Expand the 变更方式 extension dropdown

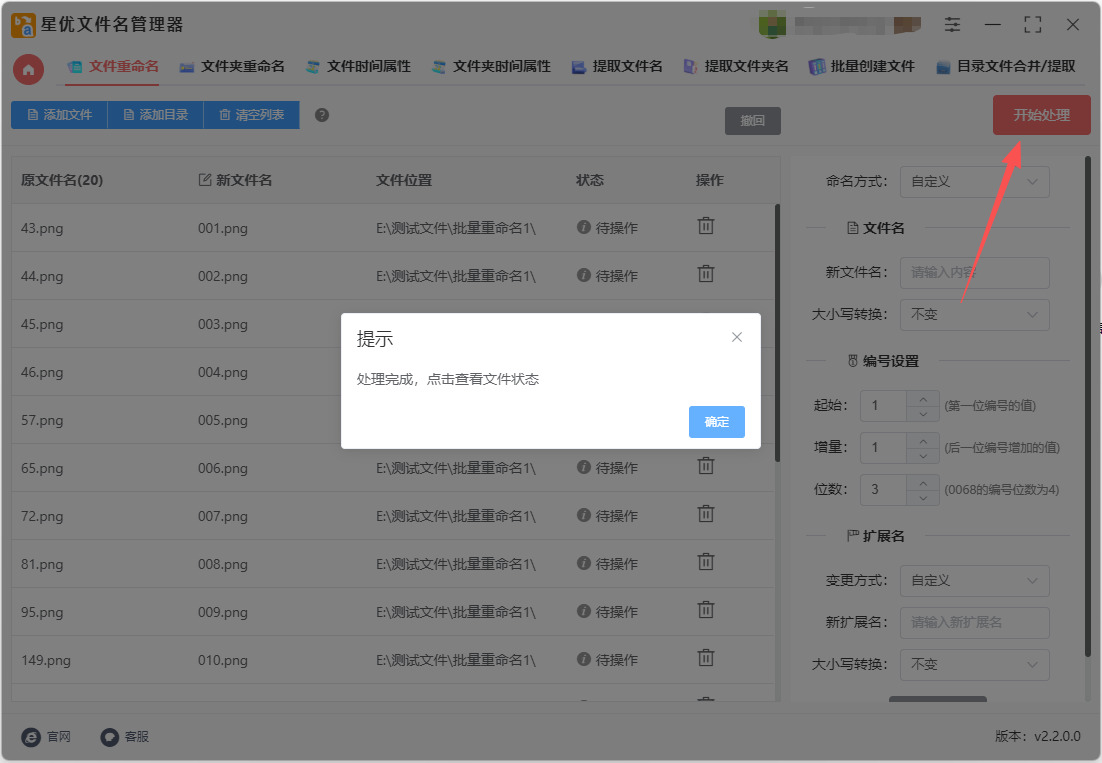pyautogui.click(x=974, y=580)
